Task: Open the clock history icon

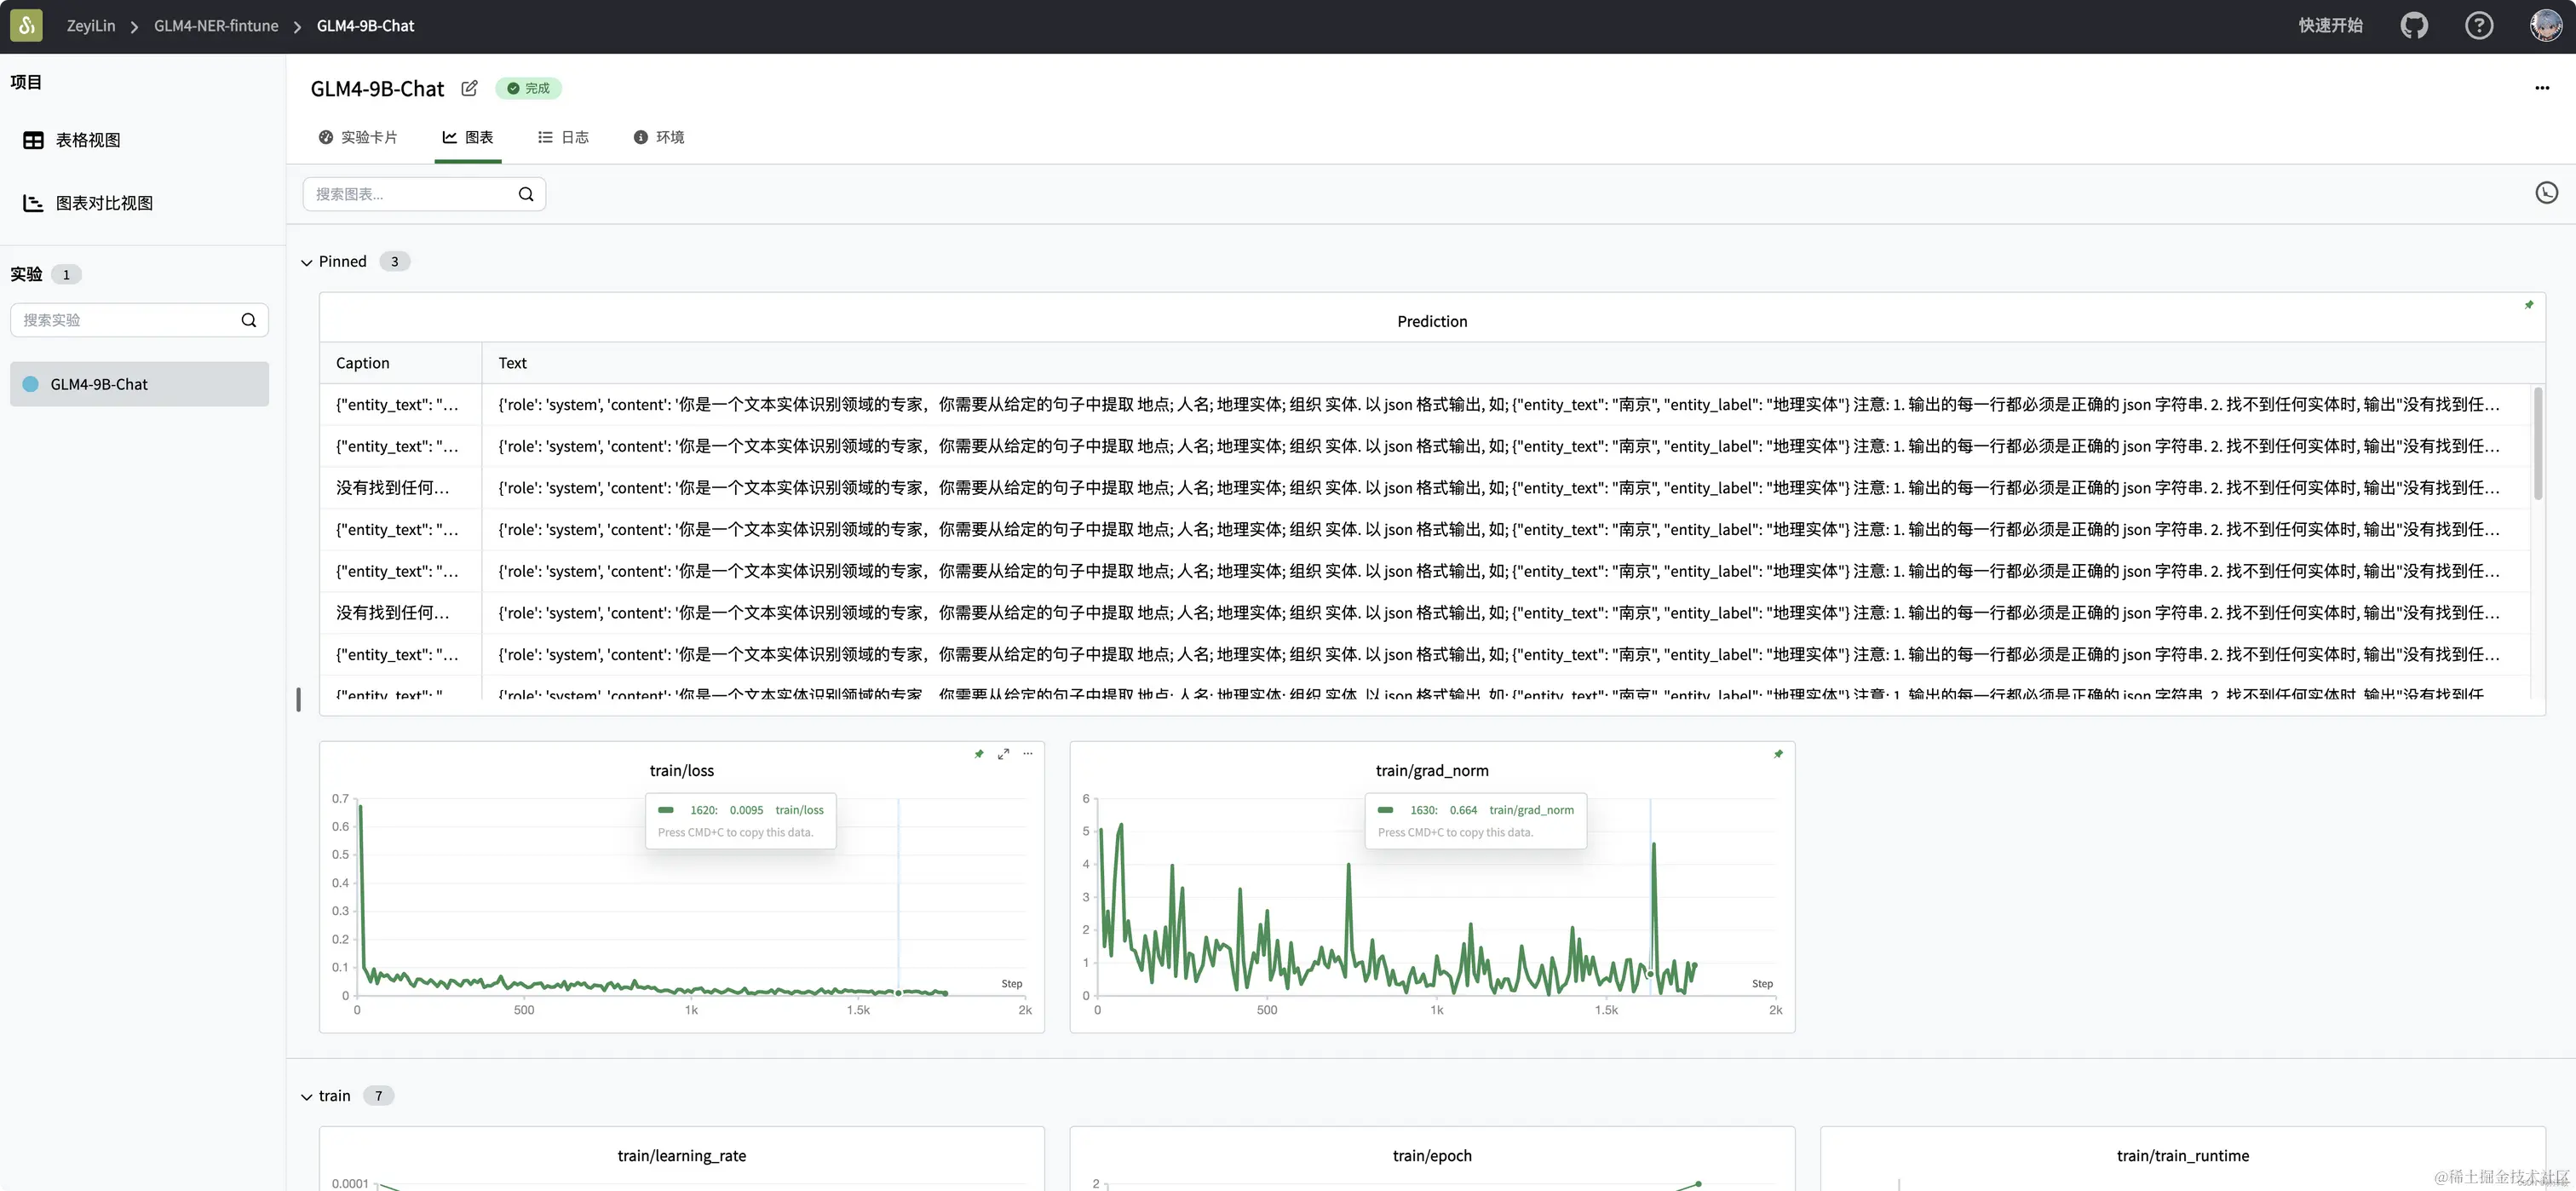Action: (x=2546, y=193)
